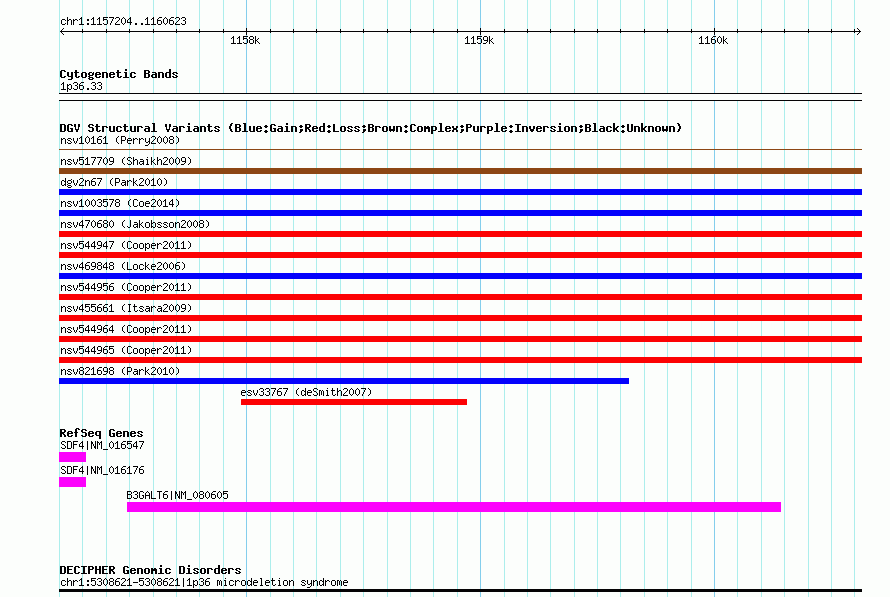Select the black 1p36 microdeletion syndrome bar

460,591
